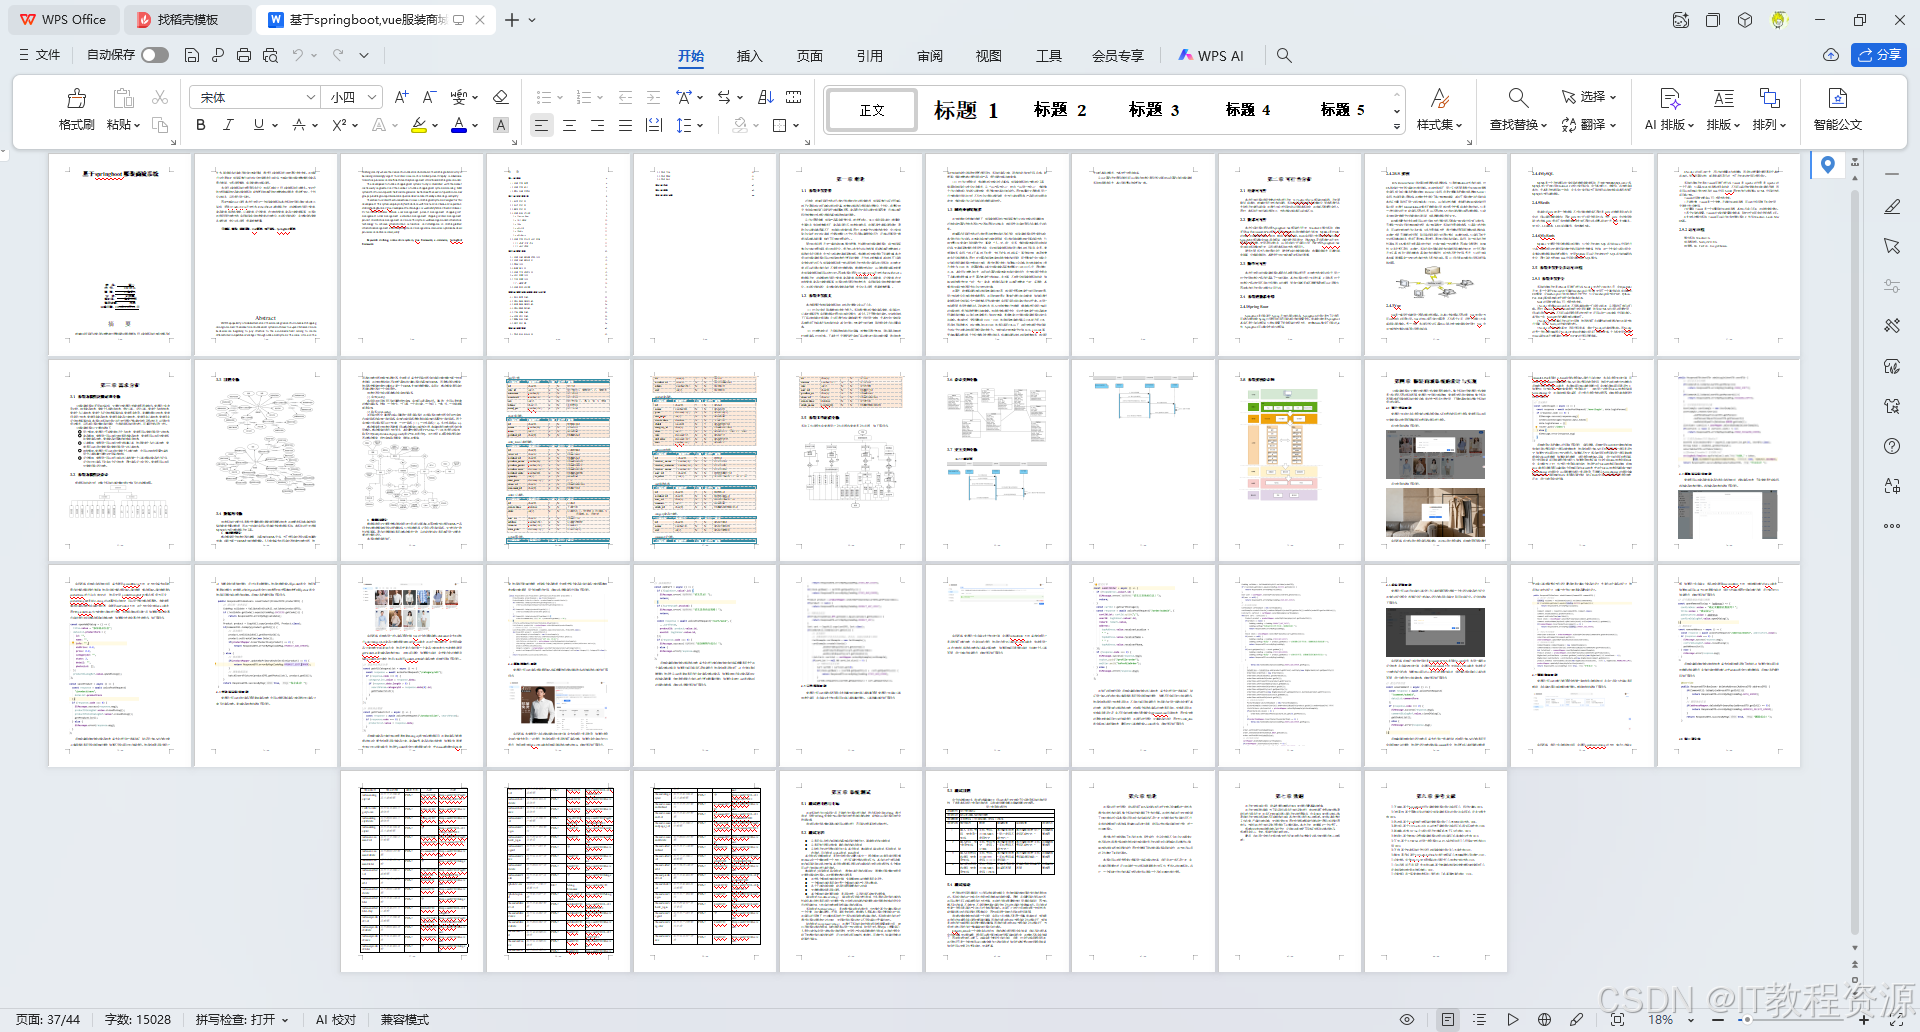Click the outline view icon in status bar
The image size is (1920, 1032).
pyautogui.click(x=1480, y=1020)
